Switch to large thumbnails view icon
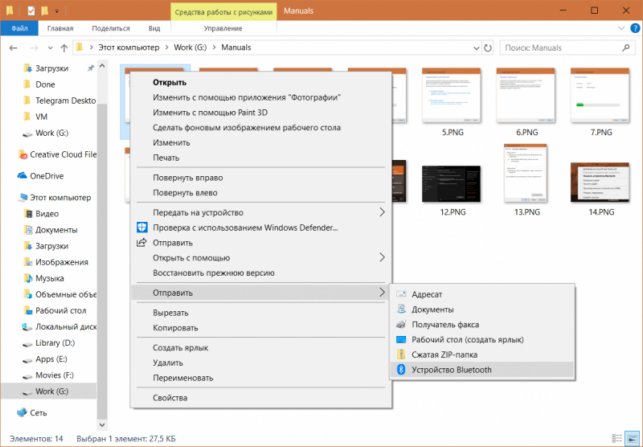Viewport: 643px width, 447px height. pos(632,438)
